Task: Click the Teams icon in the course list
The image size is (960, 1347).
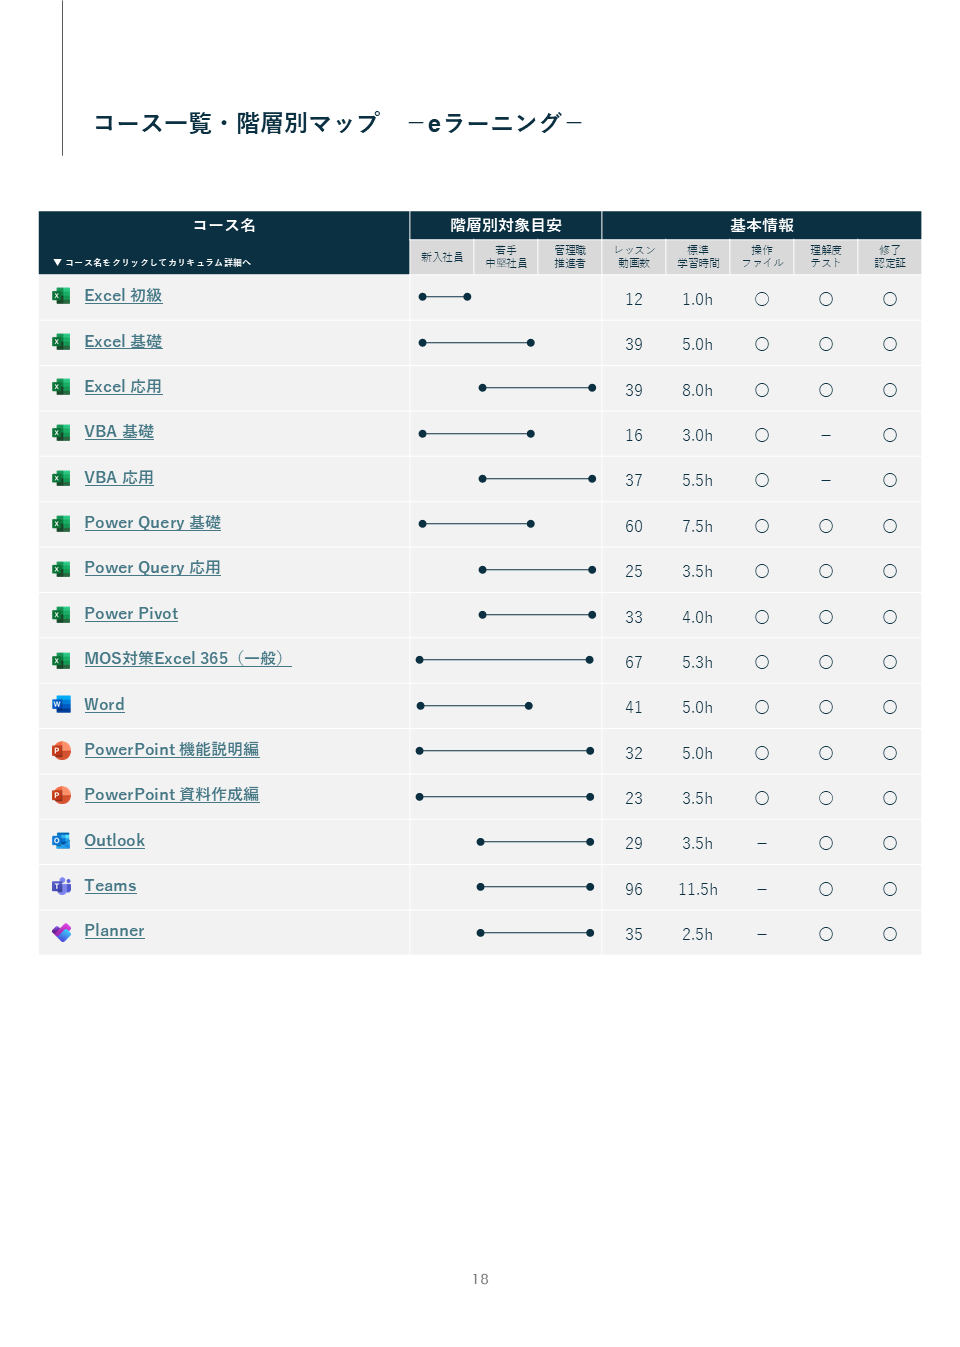Action: (61, 887)
